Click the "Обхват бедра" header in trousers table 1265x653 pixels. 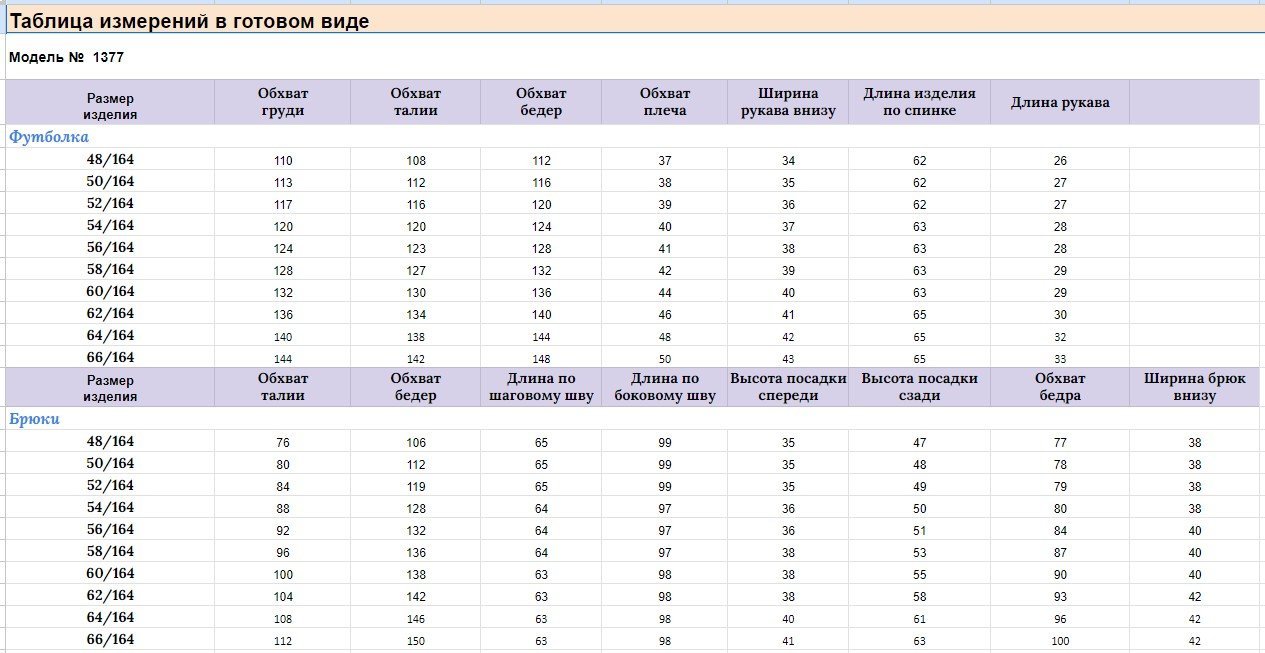[x=1060, y=387]
